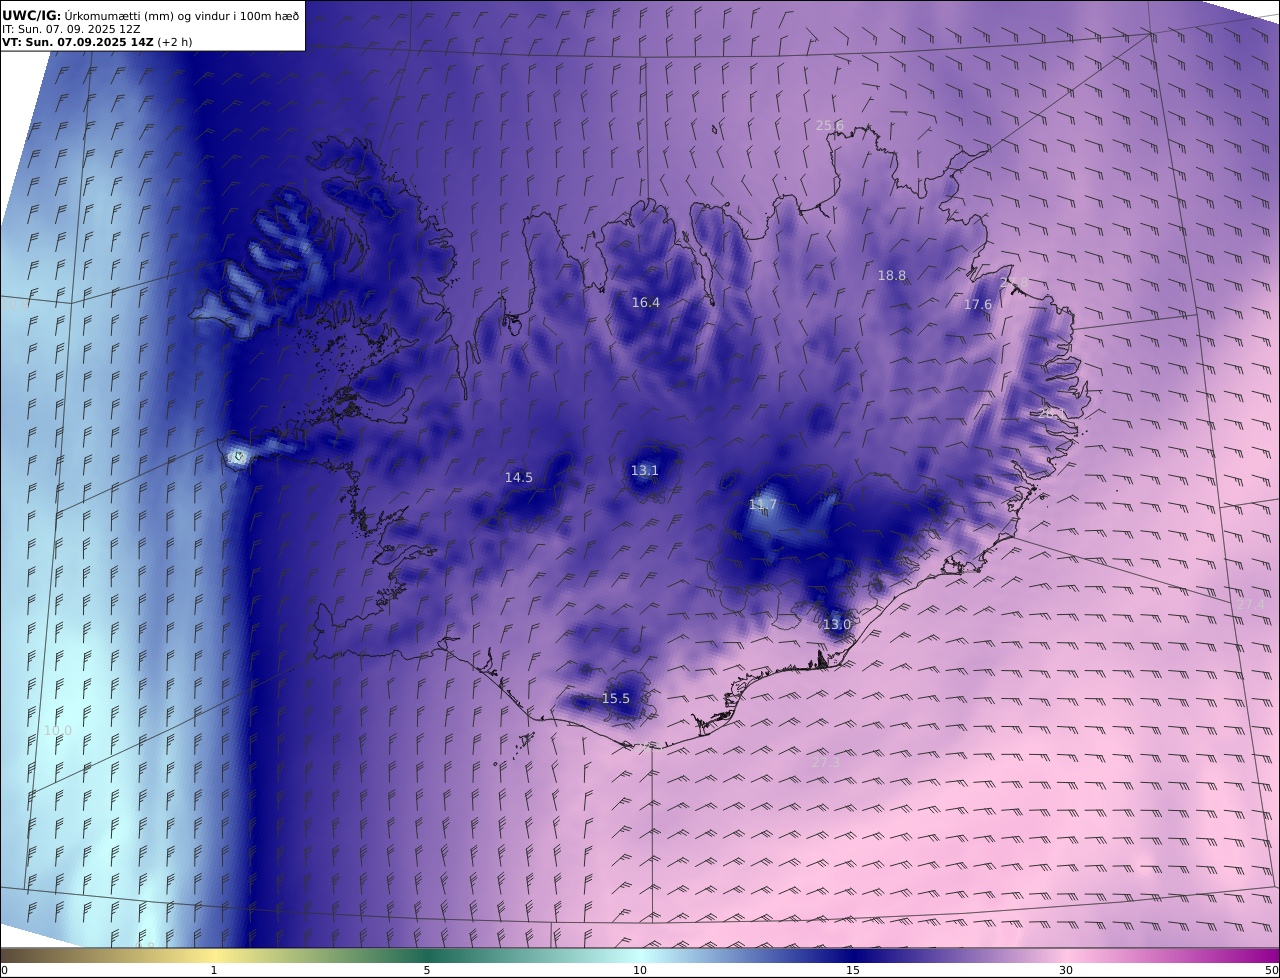The height and width of the screenshot is (978, 1280).
Task: Click the 10.0 value on the map
Action: [x=58, y=730]
